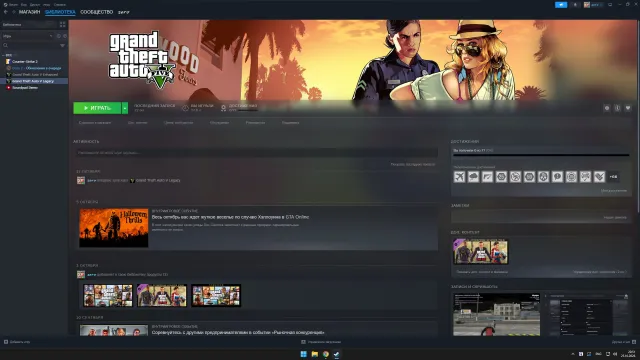The height and width of the screenshot is (360, 640).
Task: Open game settings gear icon
Action: click(607, 108)
